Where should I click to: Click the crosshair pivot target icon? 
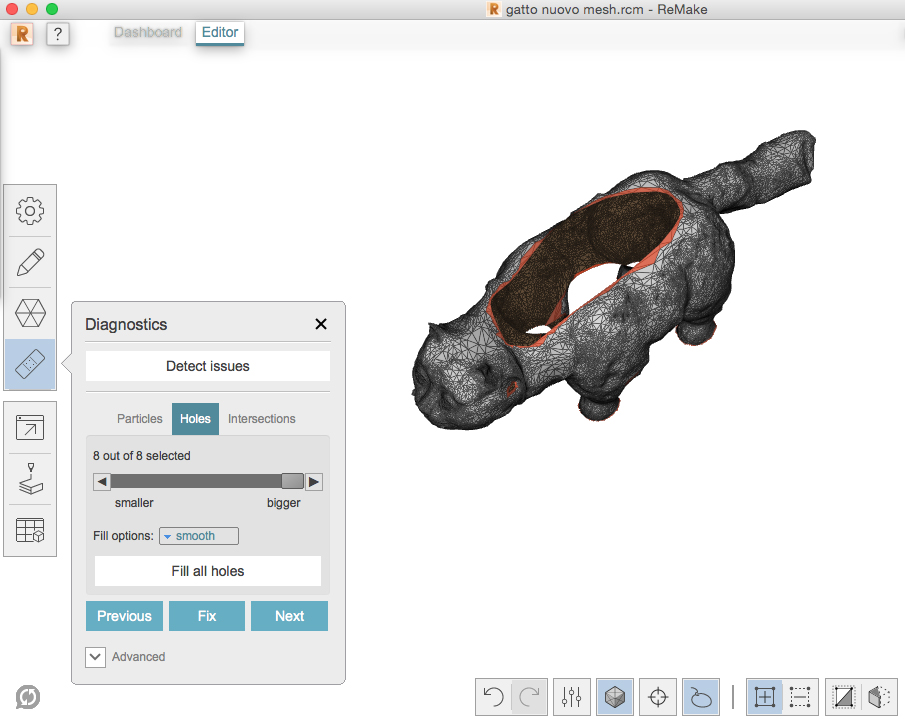click(658, 697)
